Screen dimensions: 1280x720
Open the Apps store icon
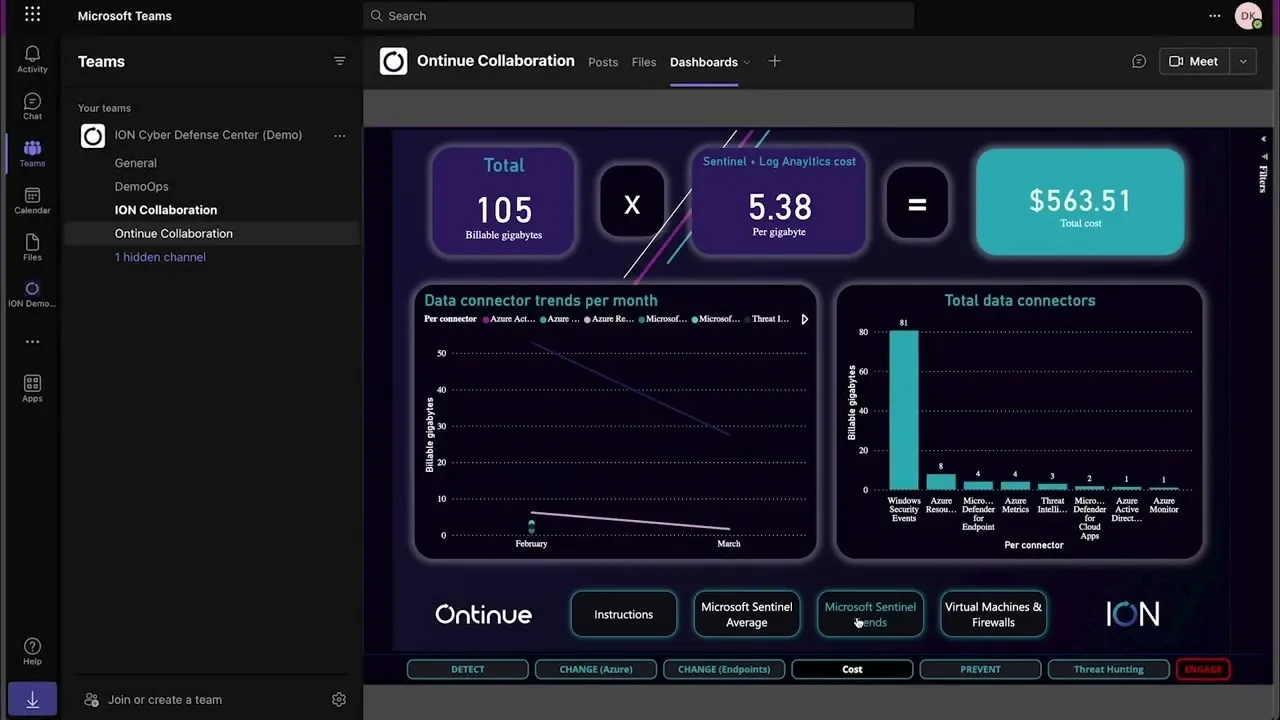coord(32,389)
